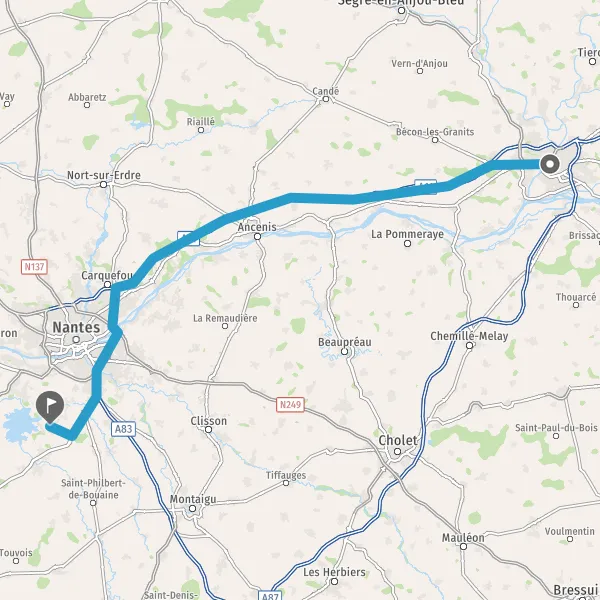Click the La Pommeraye place label

pos(408,234)
